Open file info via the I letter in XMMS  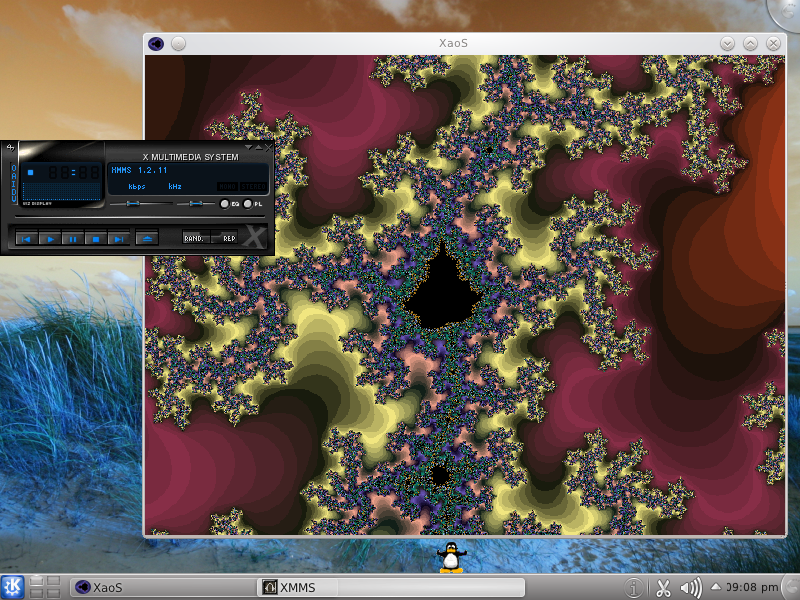pos(13,183)
